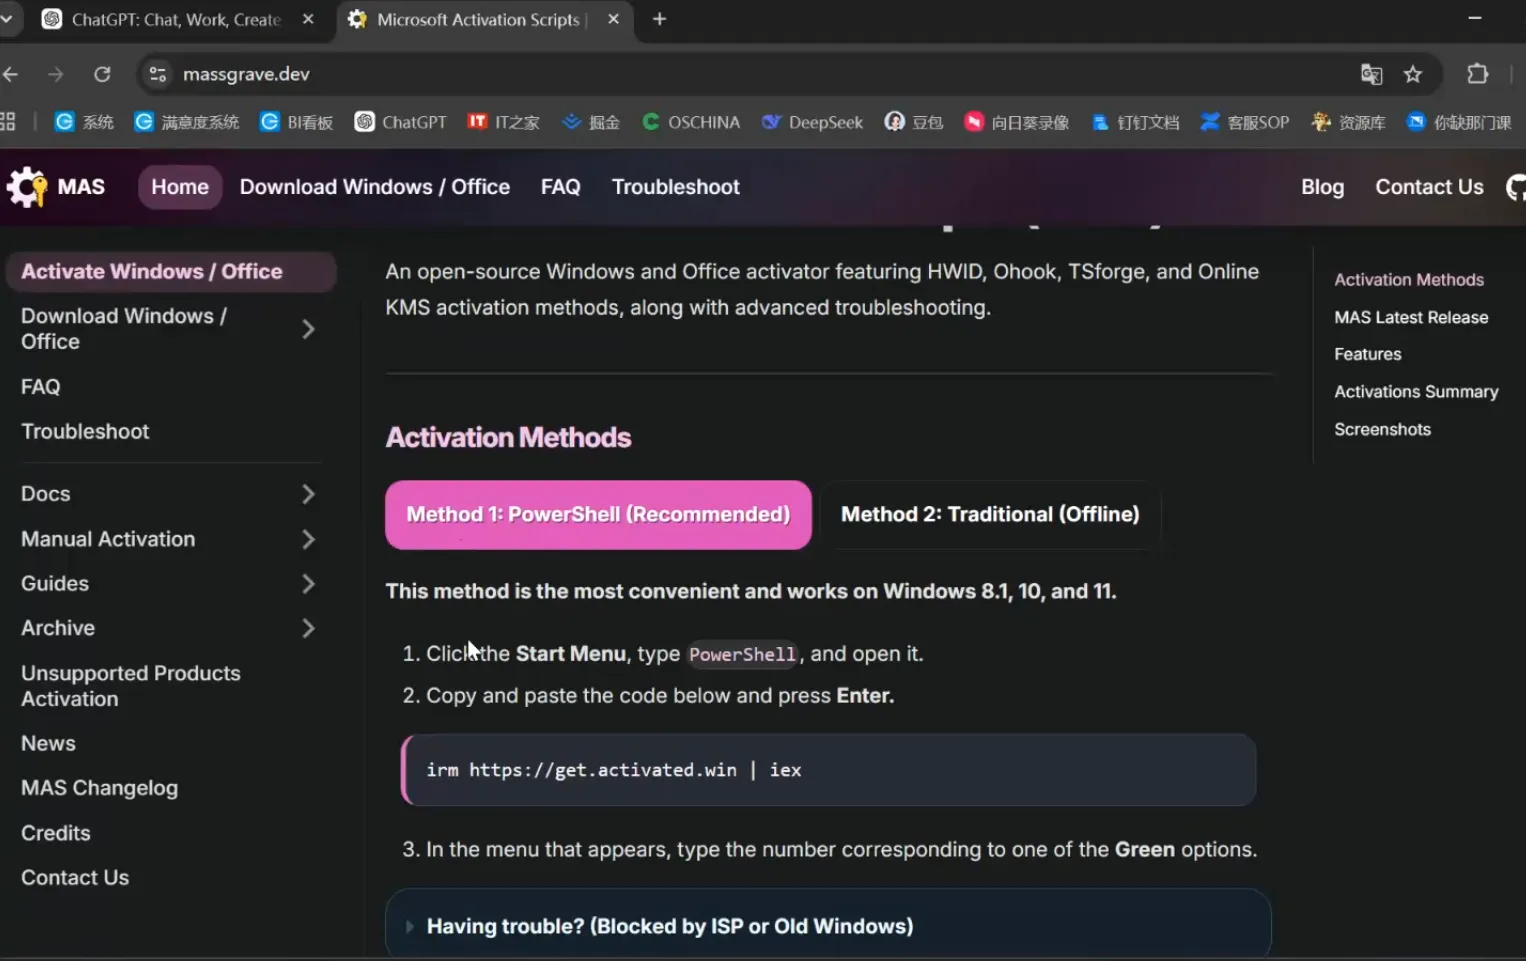Click the inline PowerShell code text

pos(742,655)
